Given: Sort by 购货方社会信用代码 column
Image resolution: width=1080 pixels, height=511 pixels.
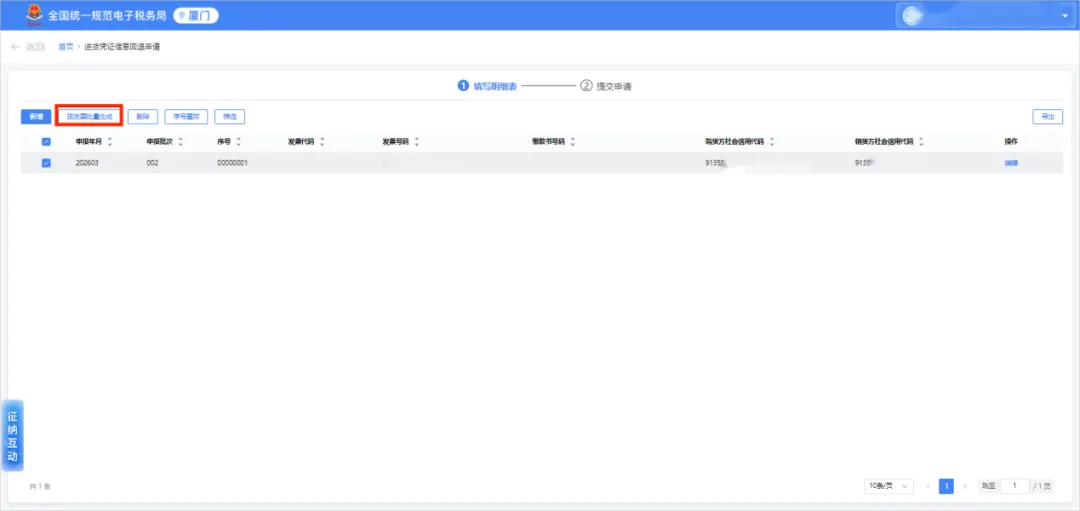Looking at the screenshot, I should click(x=771, y=142).
